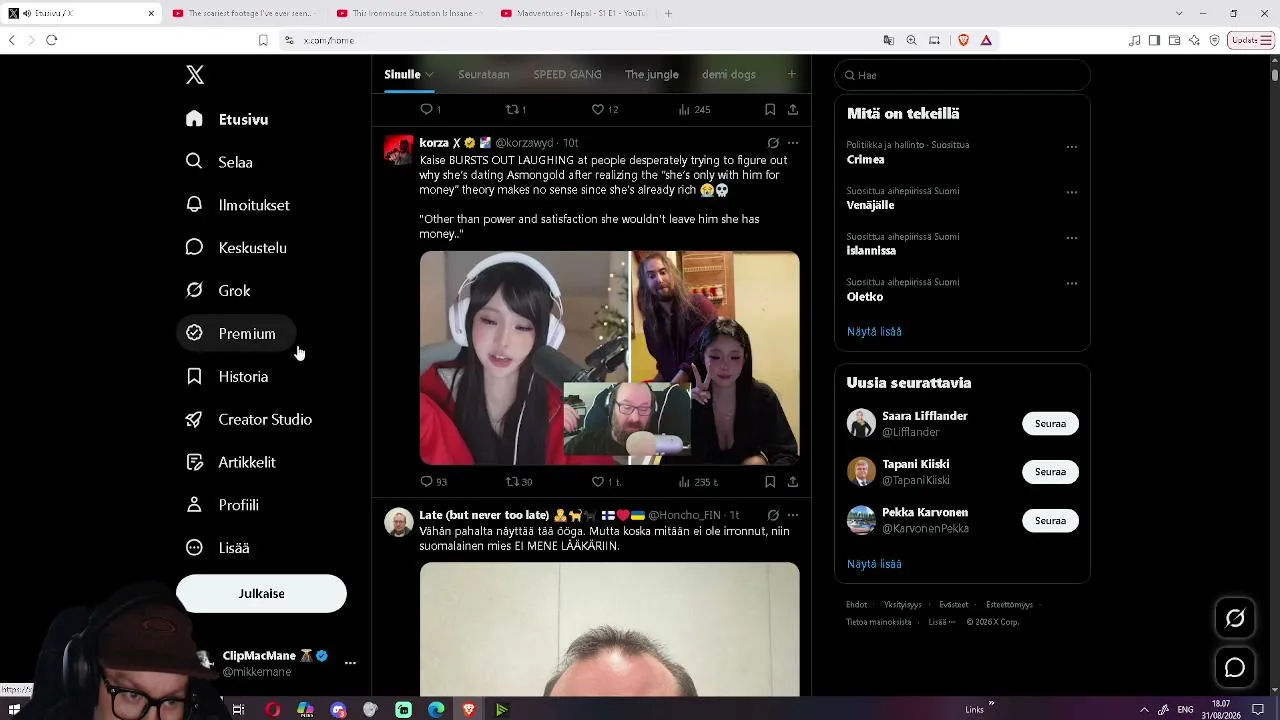Switch to the Ironmouse Situation browser tab
Viewport: 1280px width, 720px height.
[x=409, y=13]
